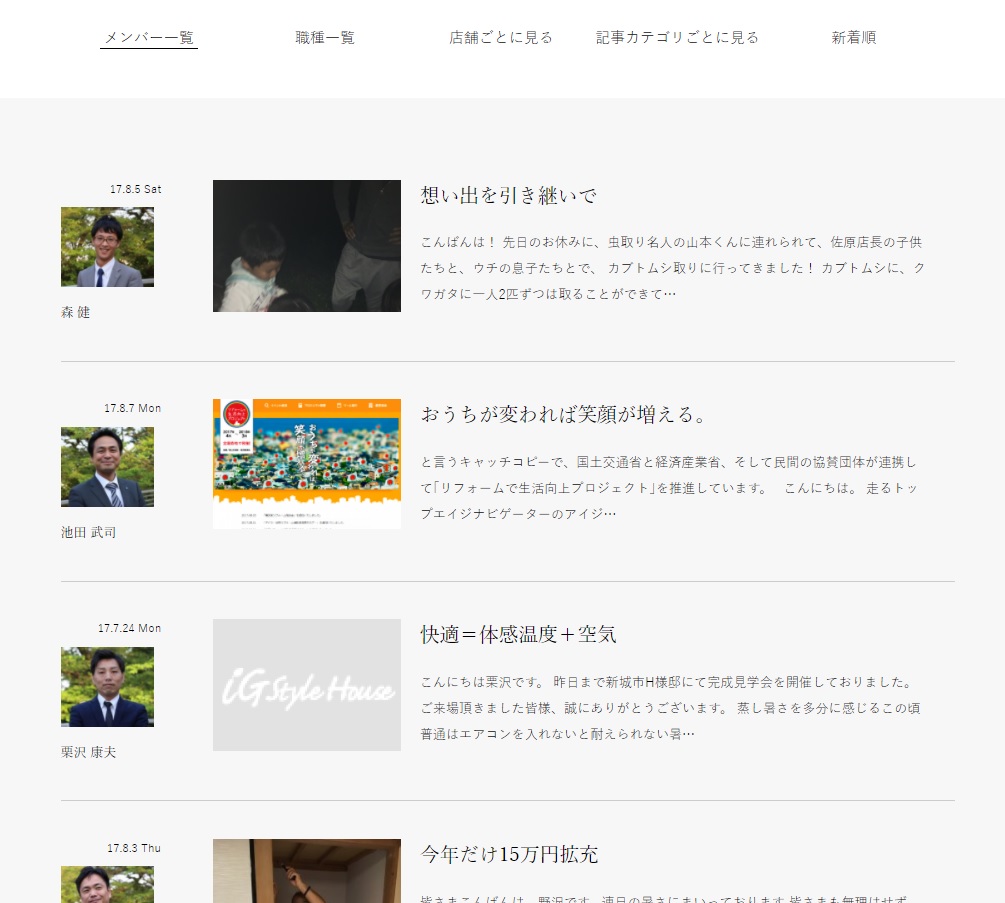Open article 快適＝体感温度＋空気
The image size is (1005, 903).
coord(518,634)
